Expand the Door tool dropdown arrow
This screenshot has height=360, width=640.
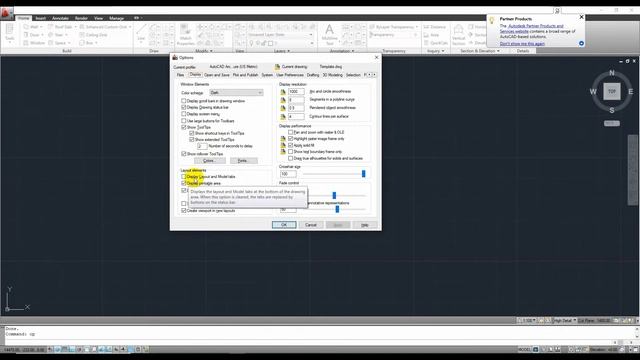(x=42, y=35)
